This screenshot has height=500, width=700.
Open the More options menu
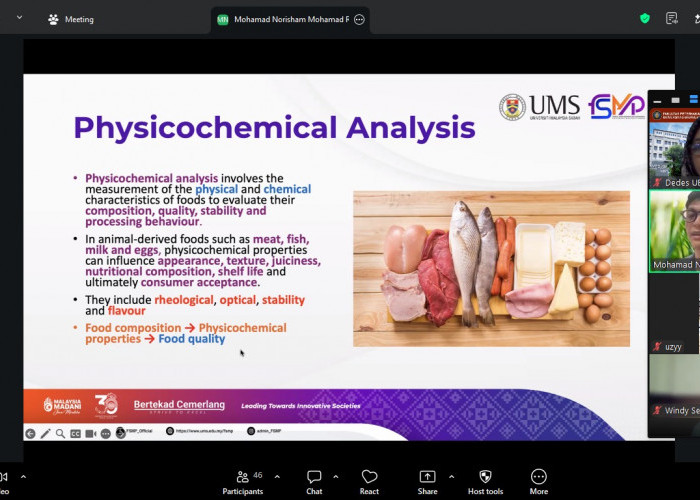(x=539, y=482)
